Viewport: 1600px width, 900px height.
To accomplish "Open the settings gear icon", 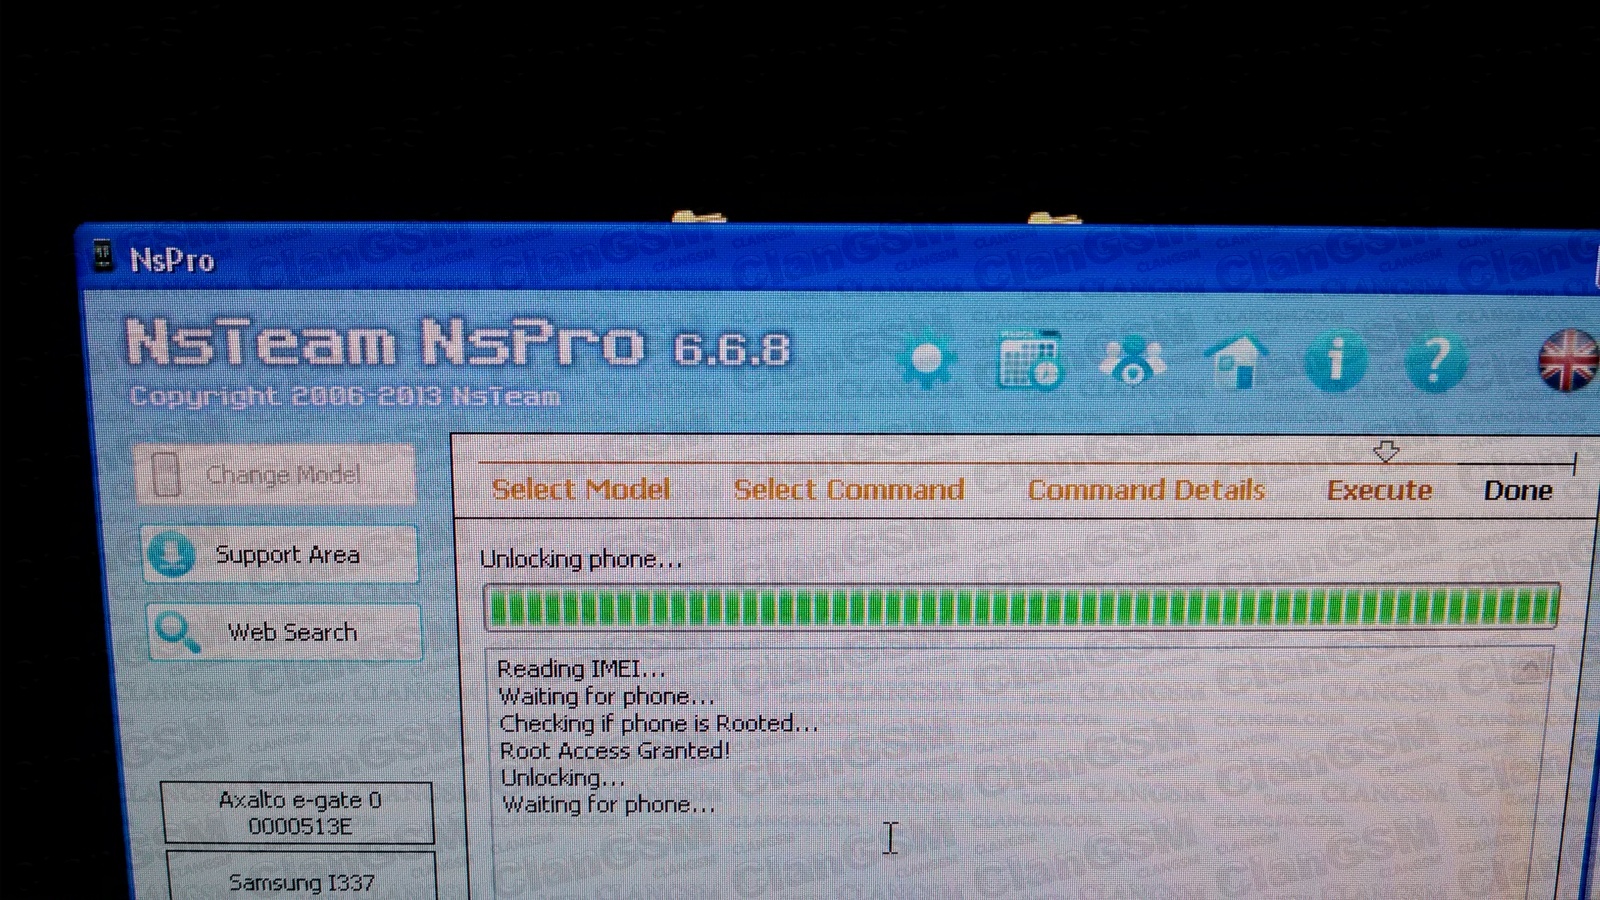I will tap(927, 360).
